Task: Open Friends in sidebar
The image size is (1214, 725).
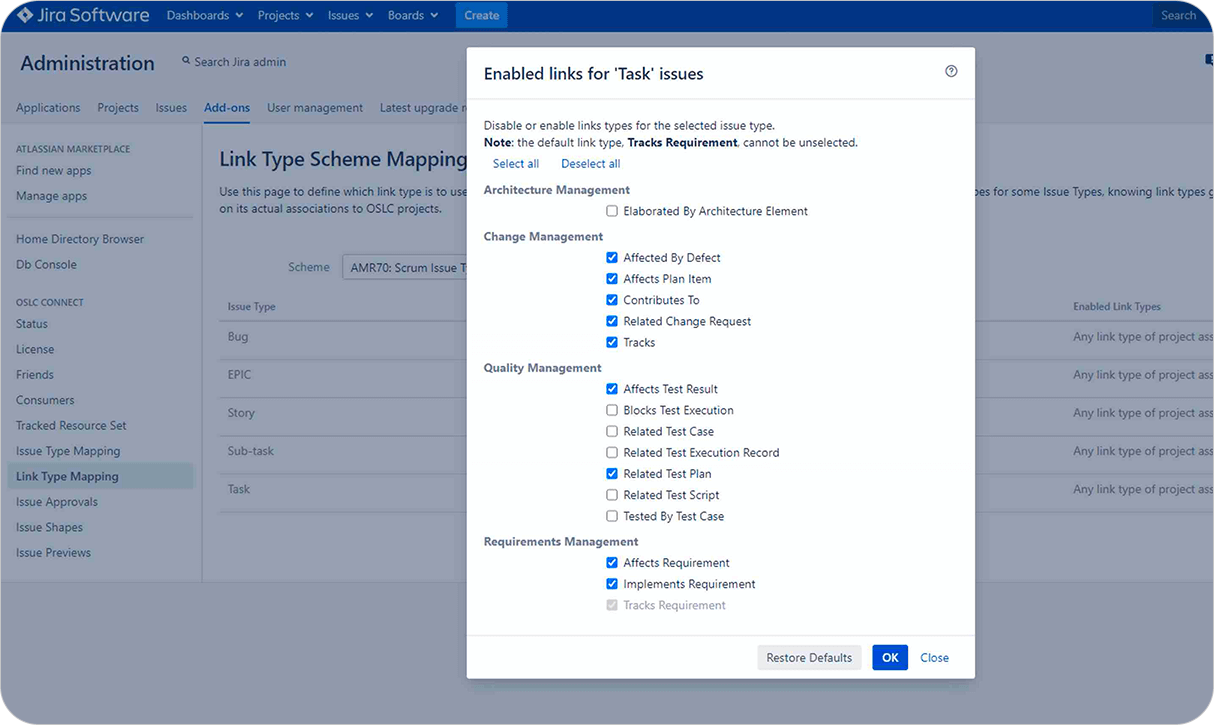Action: click(35, 375)
